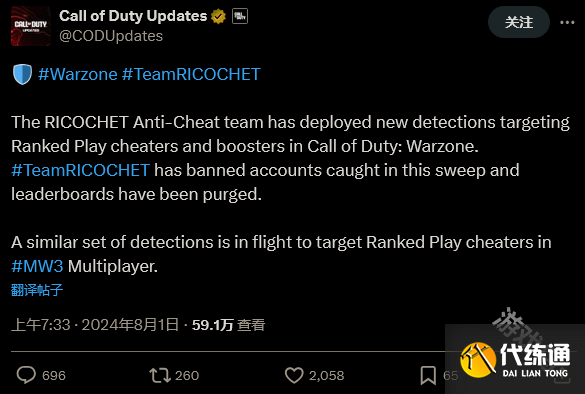585x394 pixels.
Task: Translate the post via 翻译帖子
Action: tap(37, 290)
